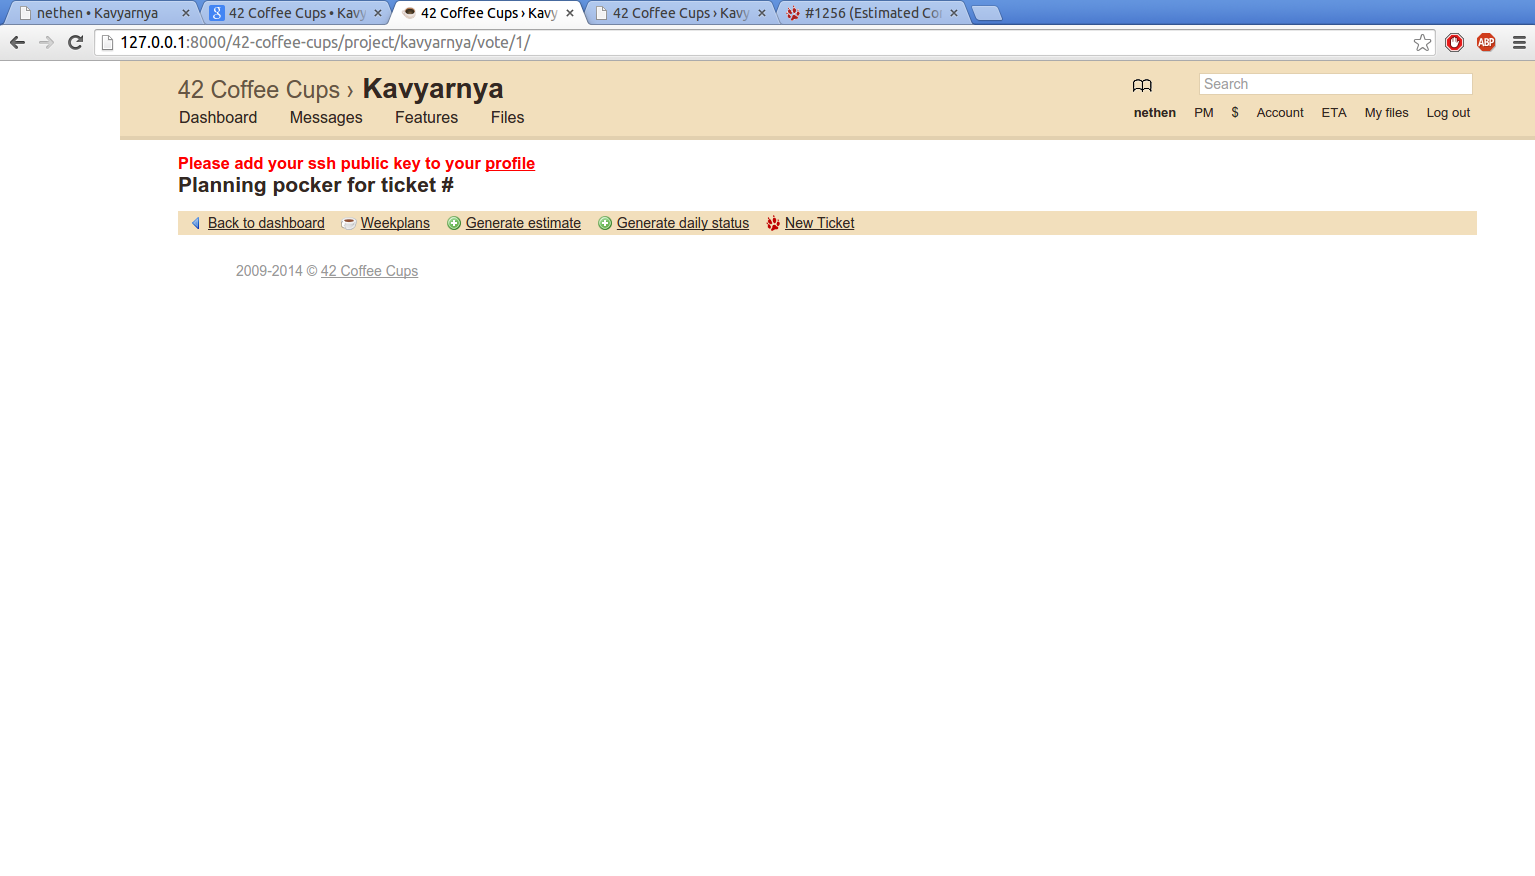Open the Files menu item
The height and width of the screenshot is (876, 1535).
click(x=507, y=117)
